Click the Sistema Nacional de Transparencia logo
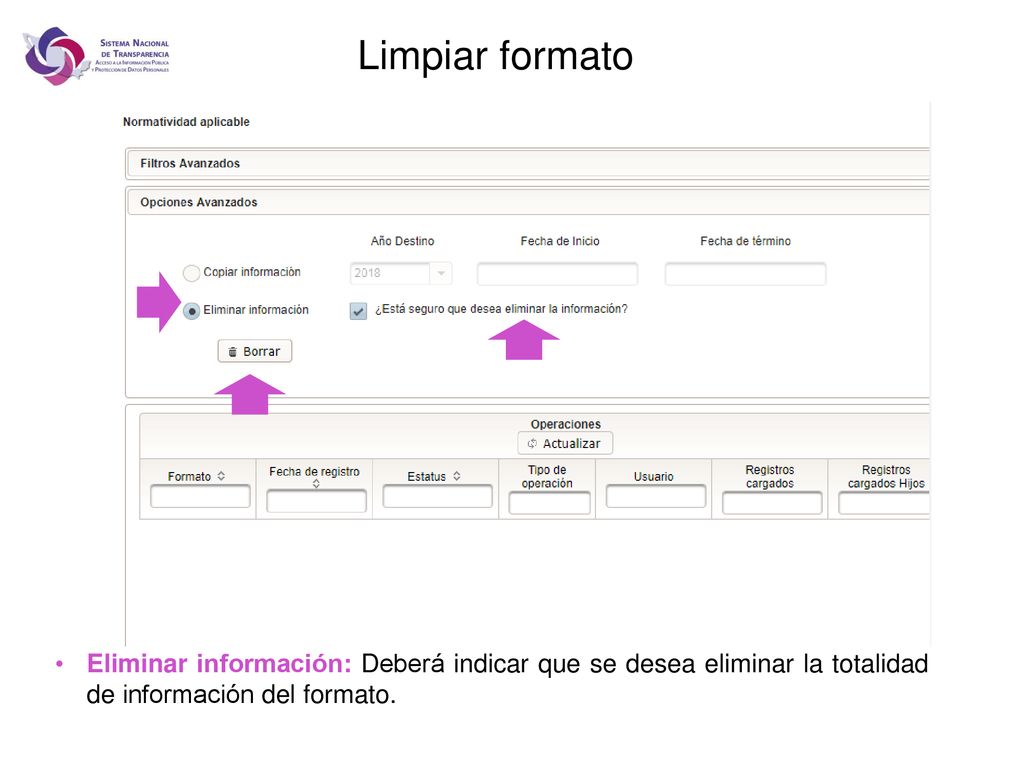This screenshot has height=768, width=1024. [96, 56]
